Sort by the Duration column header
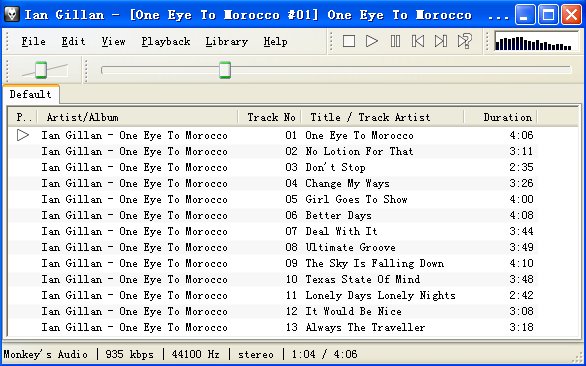 (x=500, y=117)
